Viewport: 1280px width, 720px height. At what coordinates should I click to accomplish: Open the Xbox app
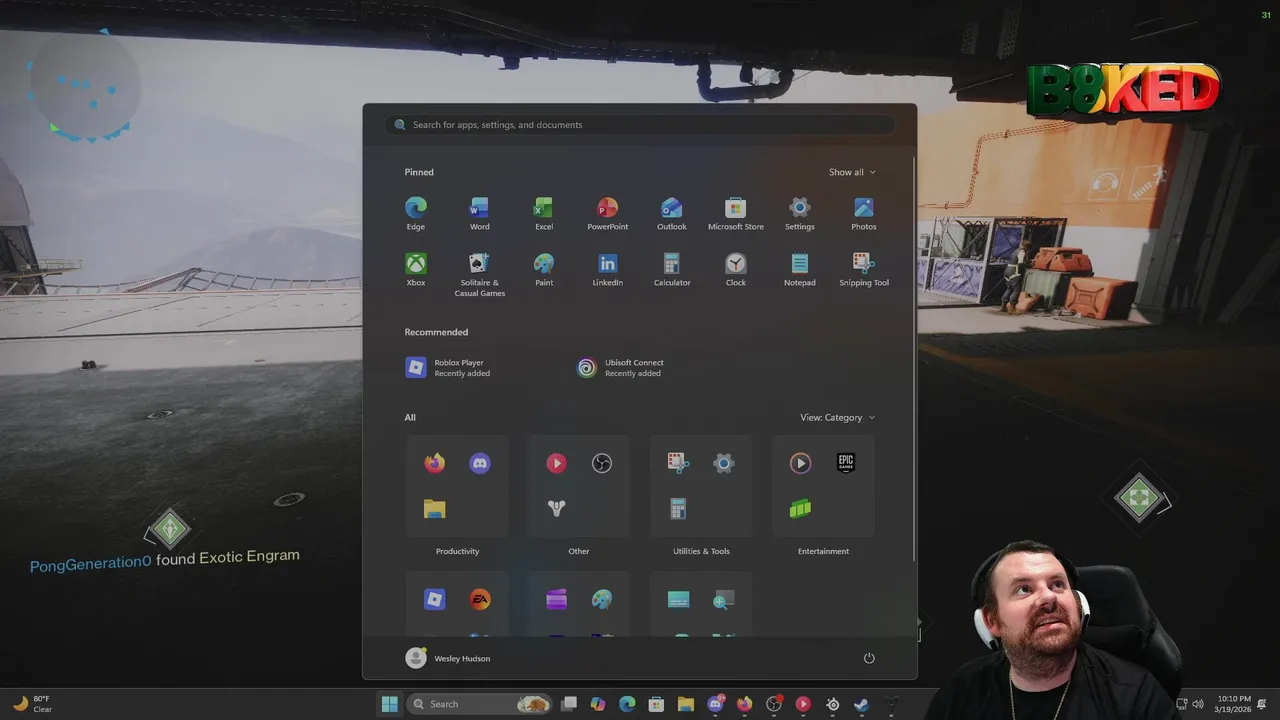(416, 269)
